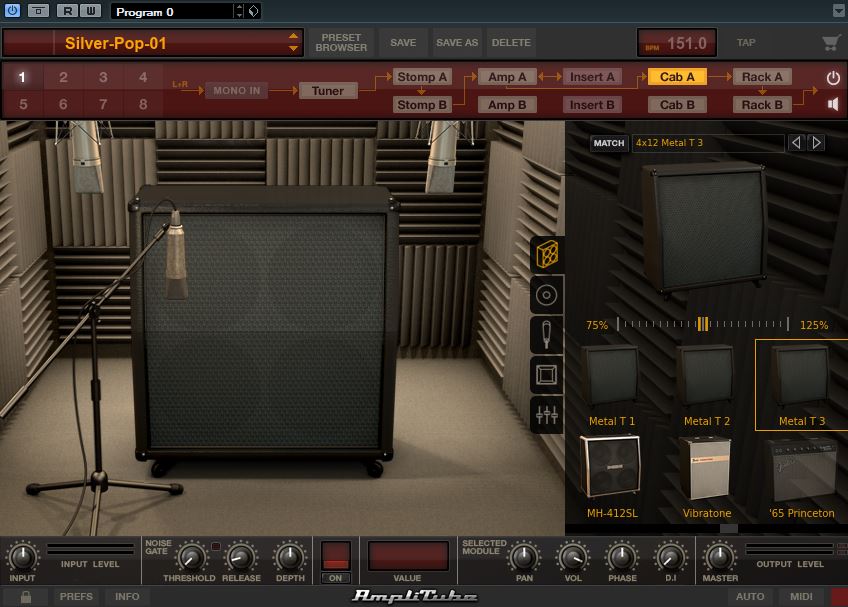Expand the Program 0 selector

pos(238,12)
